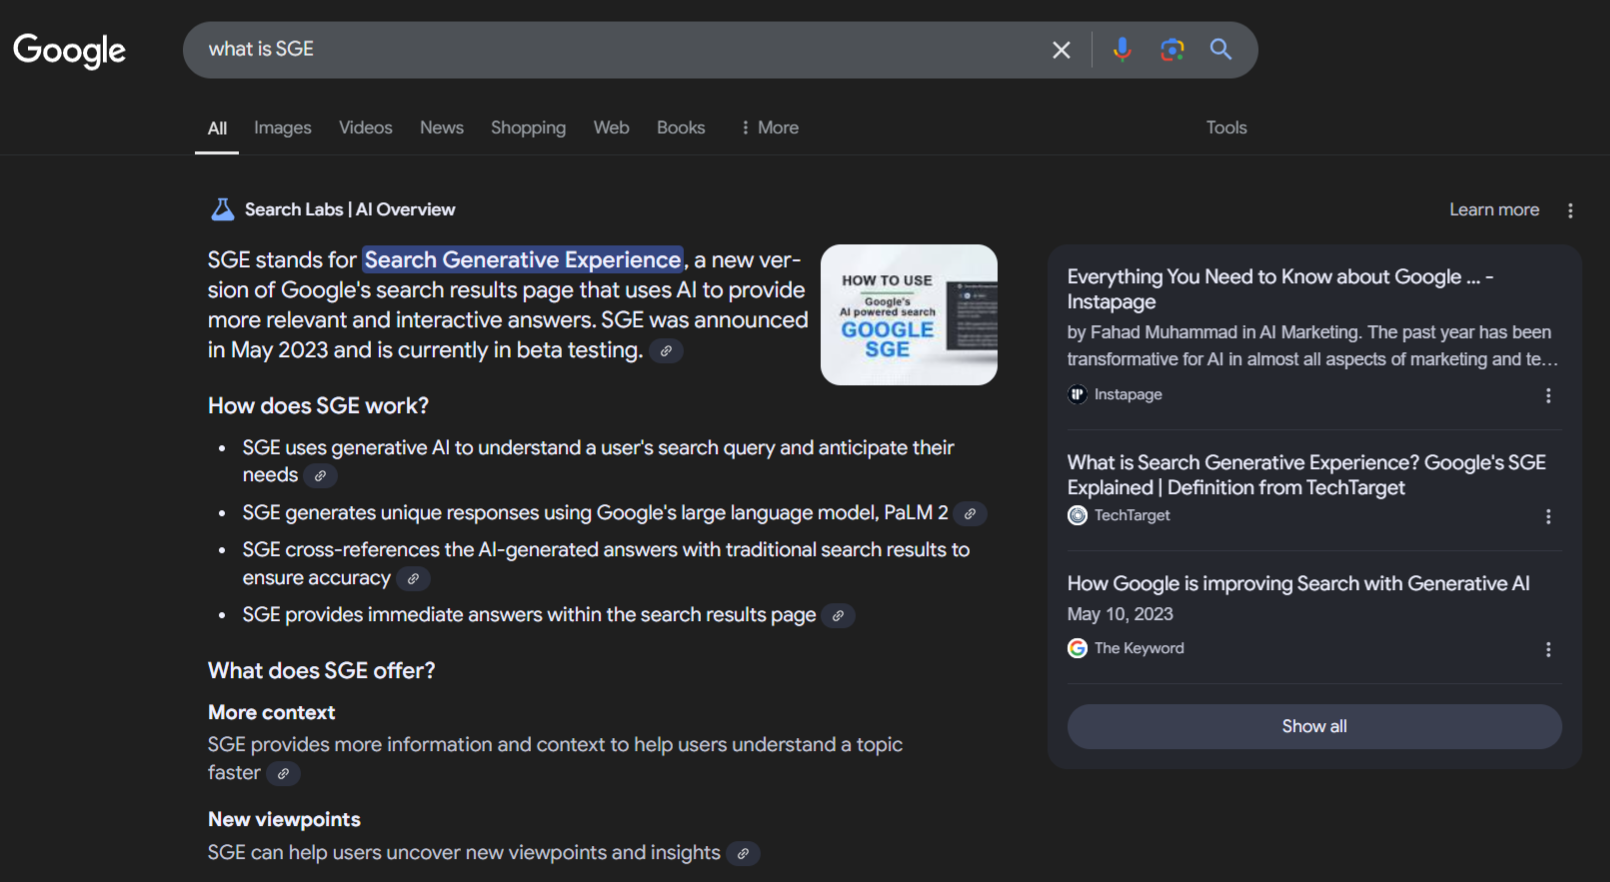Open three-dot menu for the TechTarget result
The image size is (1610, 882).
point(1548,517)
